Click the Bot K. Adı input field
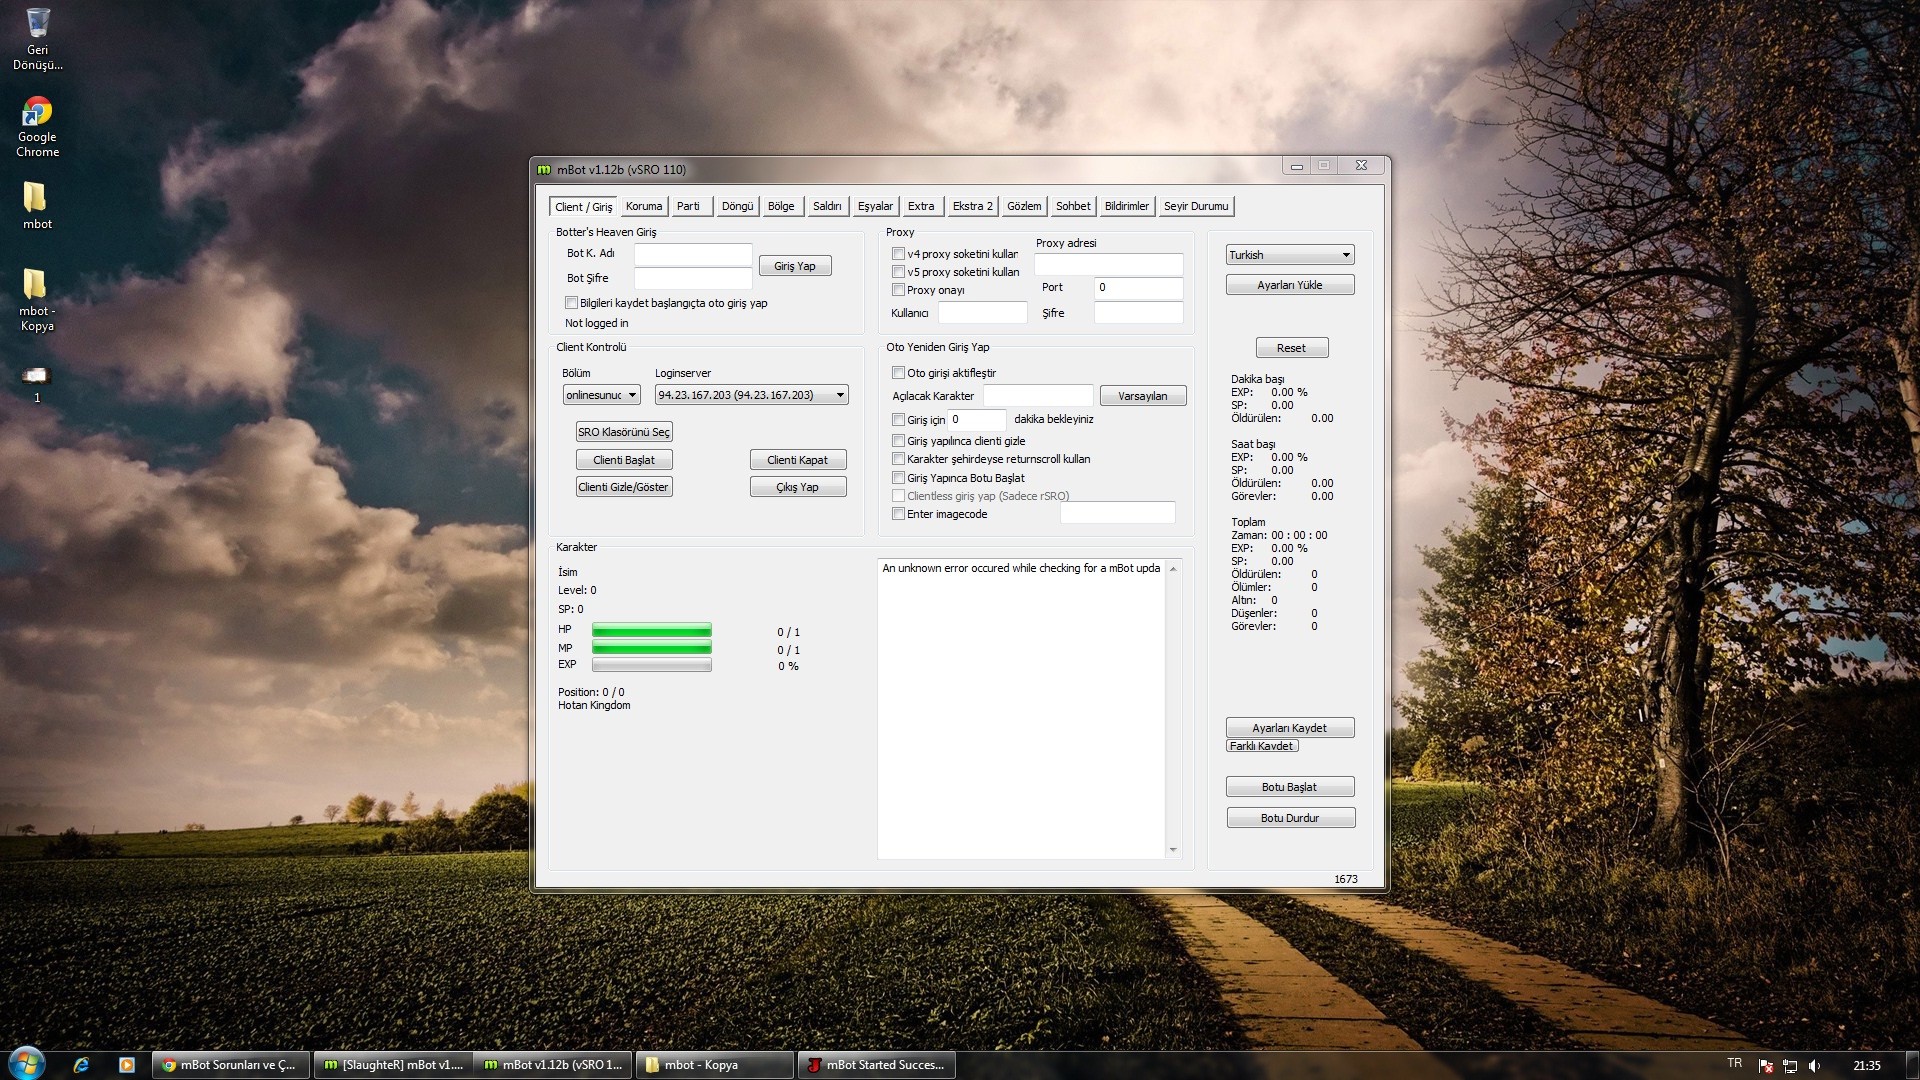1920x1080 pixels. [693, 254]
